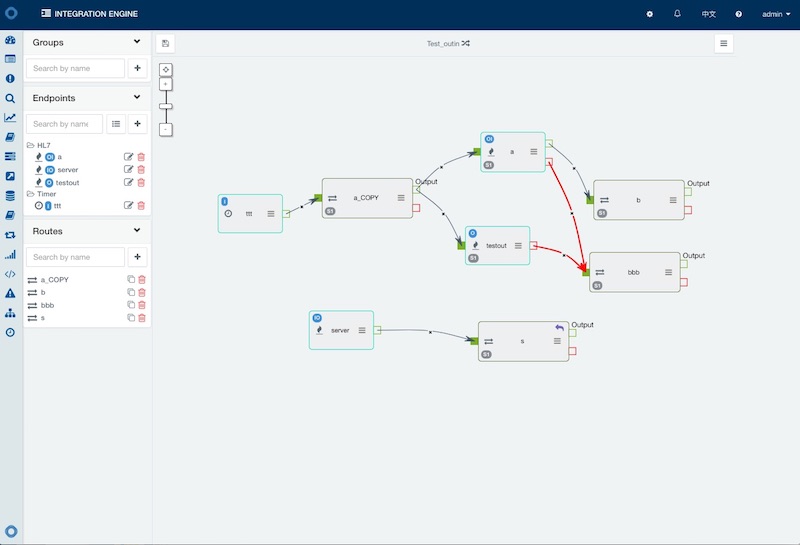Click the zoom slider handle
The width and height of the screenshot is (800, 545).
(x=166, y=106)
